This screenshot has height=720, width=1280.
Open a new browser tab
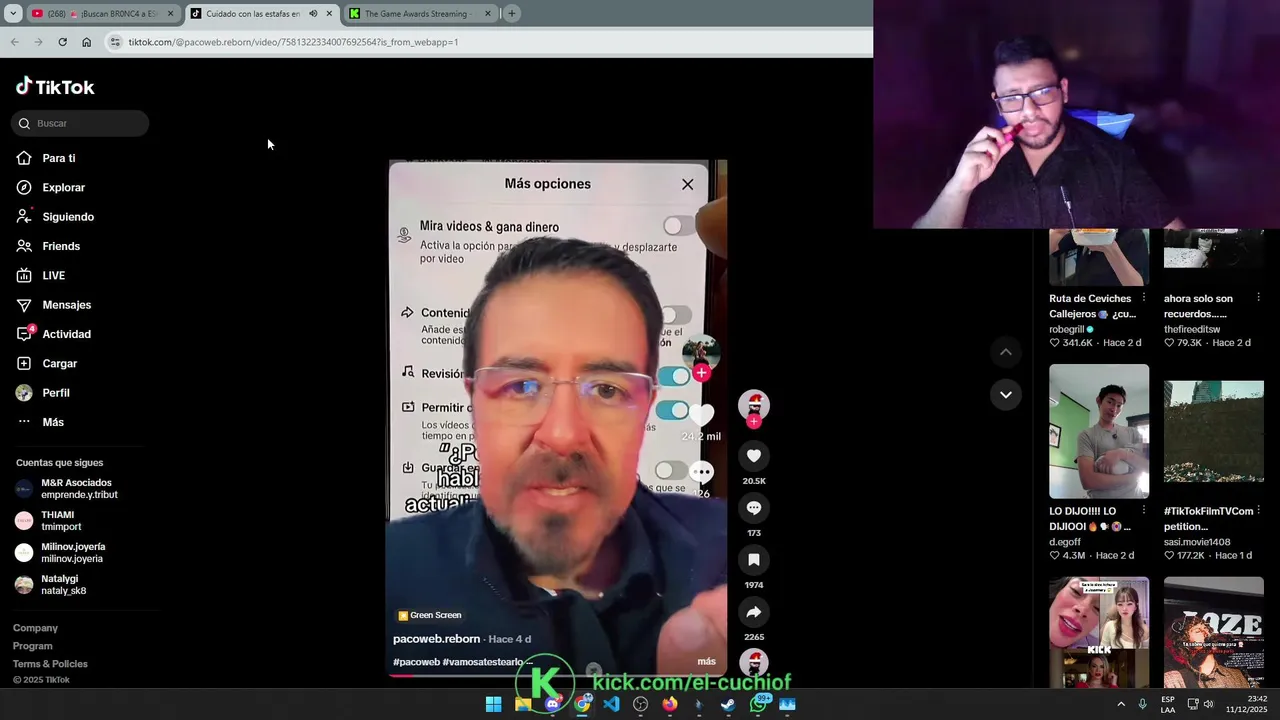511,14
